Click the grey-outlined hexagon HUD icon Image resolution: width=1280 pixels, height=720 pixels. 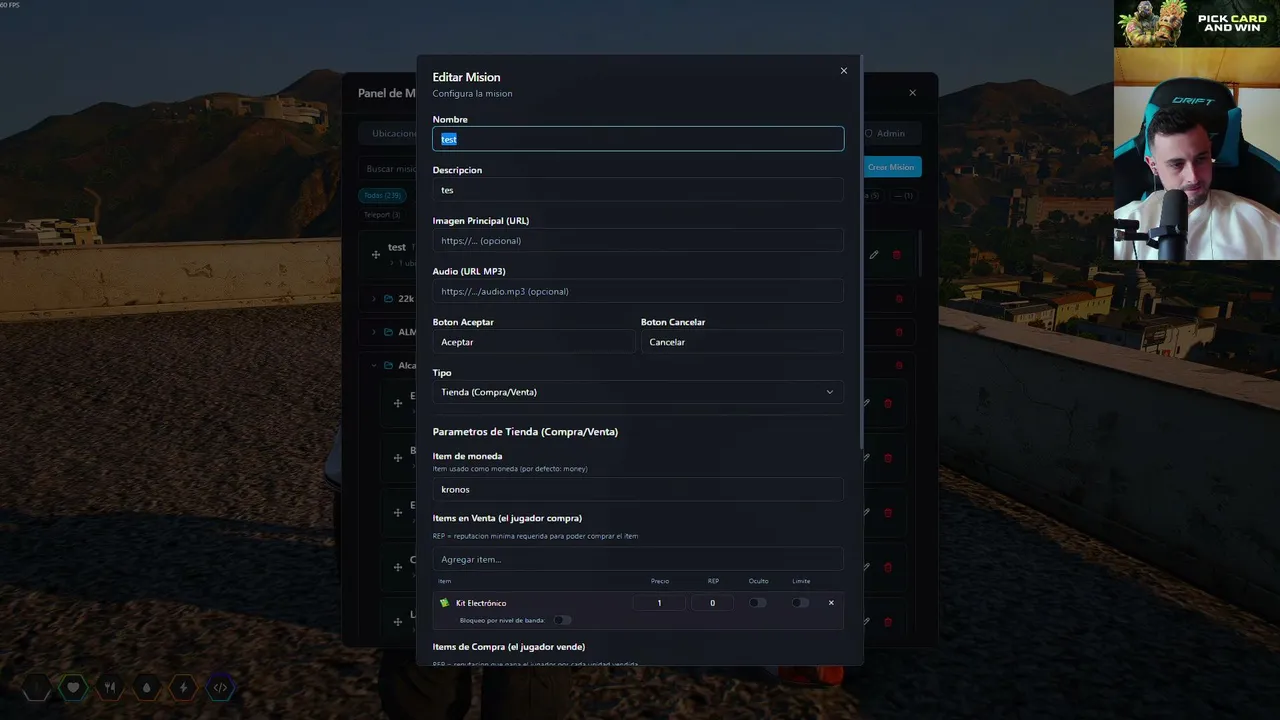pos(36,688)
